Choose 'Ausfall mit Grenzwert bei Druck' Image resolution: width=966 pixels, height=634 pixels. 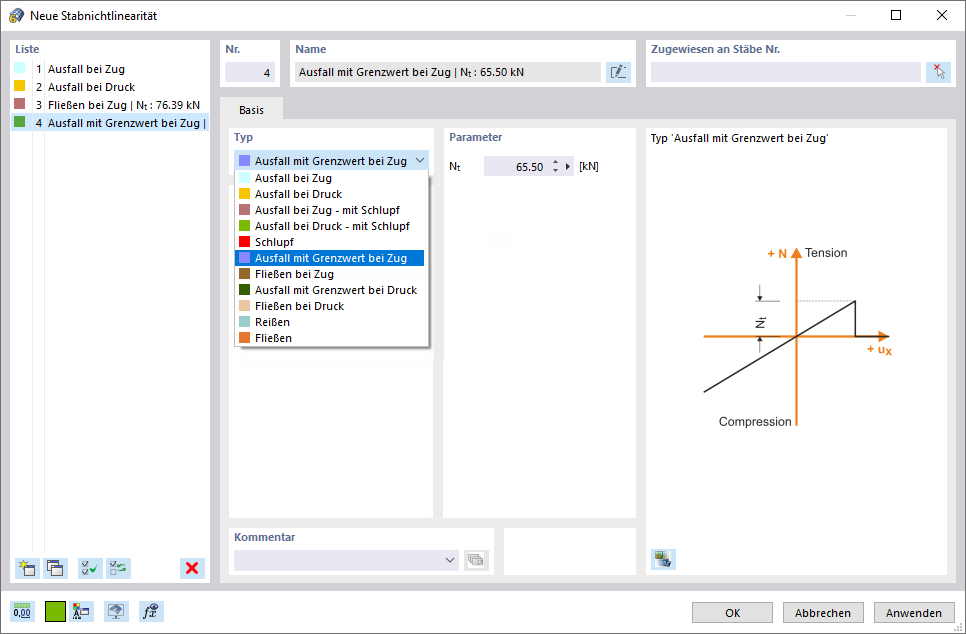331,290
